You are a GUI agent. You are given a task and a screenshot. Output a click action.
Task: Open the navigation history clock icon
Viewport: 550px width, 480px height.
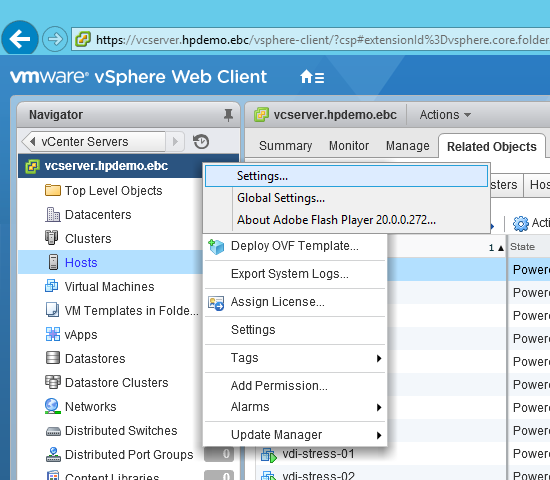[201, 142]
